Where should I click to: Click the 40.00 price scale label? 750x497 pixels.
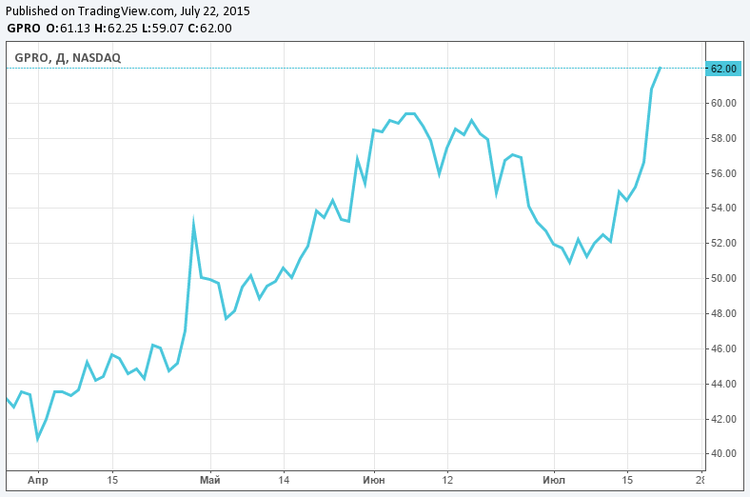click(723, 454)
